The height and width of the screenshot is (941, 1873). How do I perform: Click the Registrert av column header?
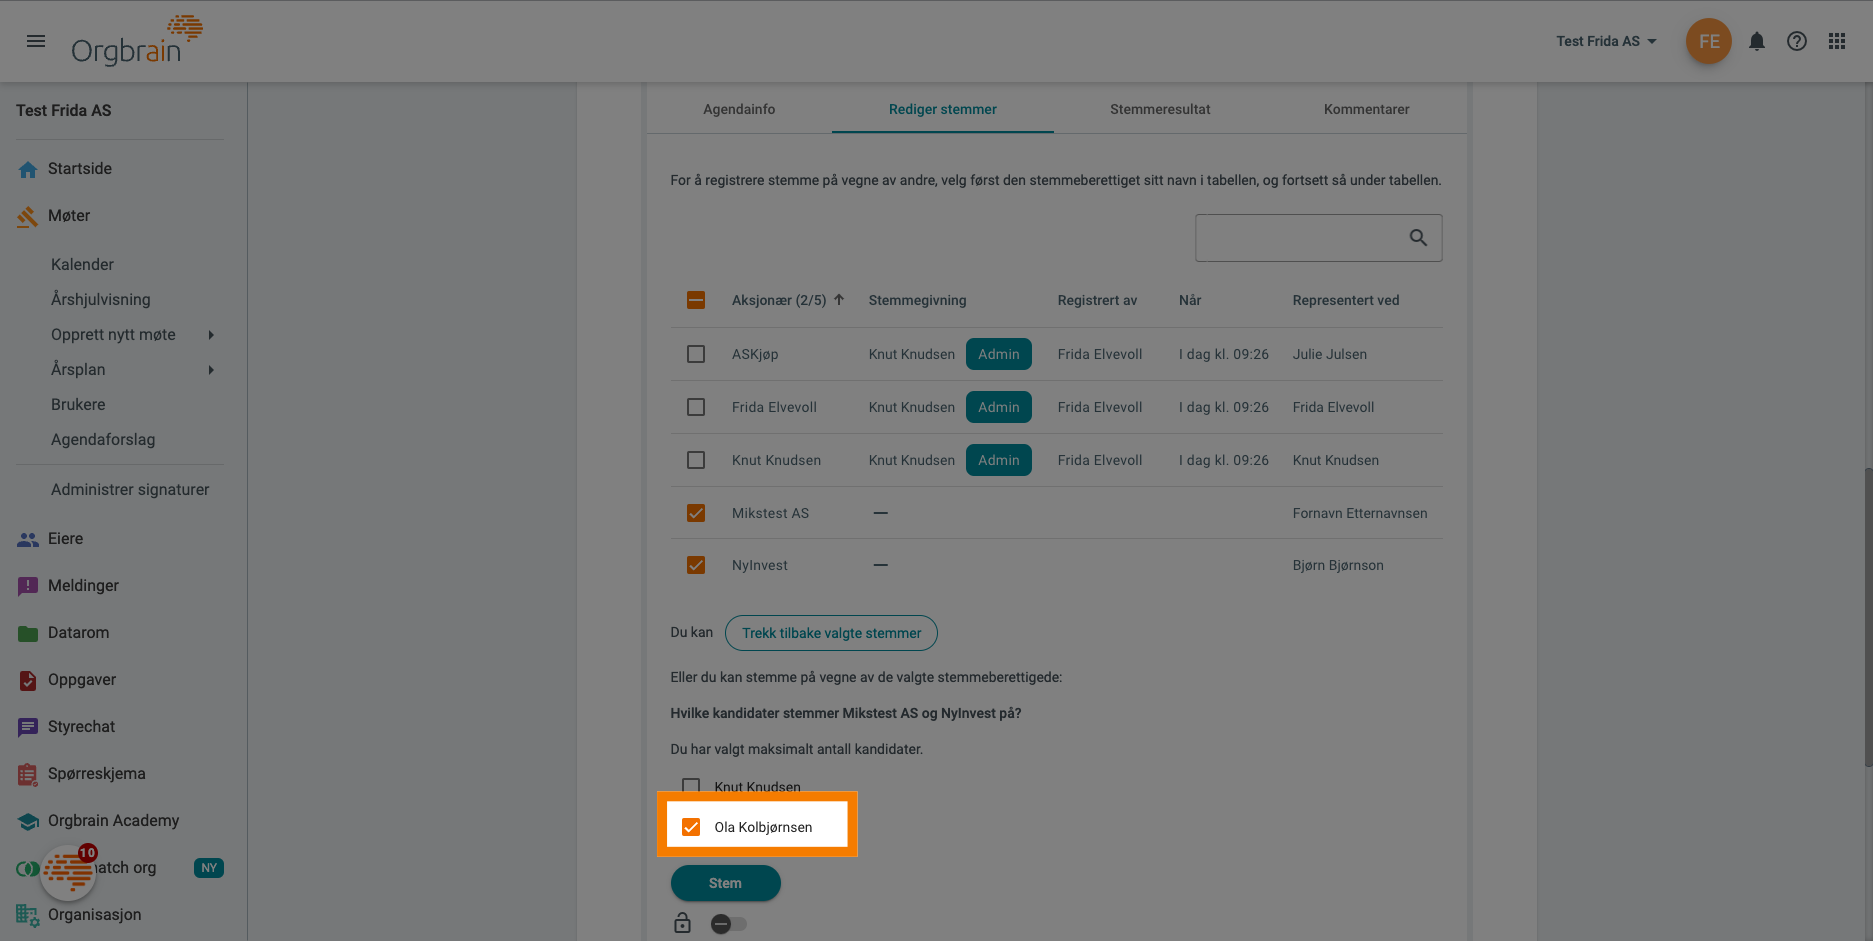(1097, 300)
